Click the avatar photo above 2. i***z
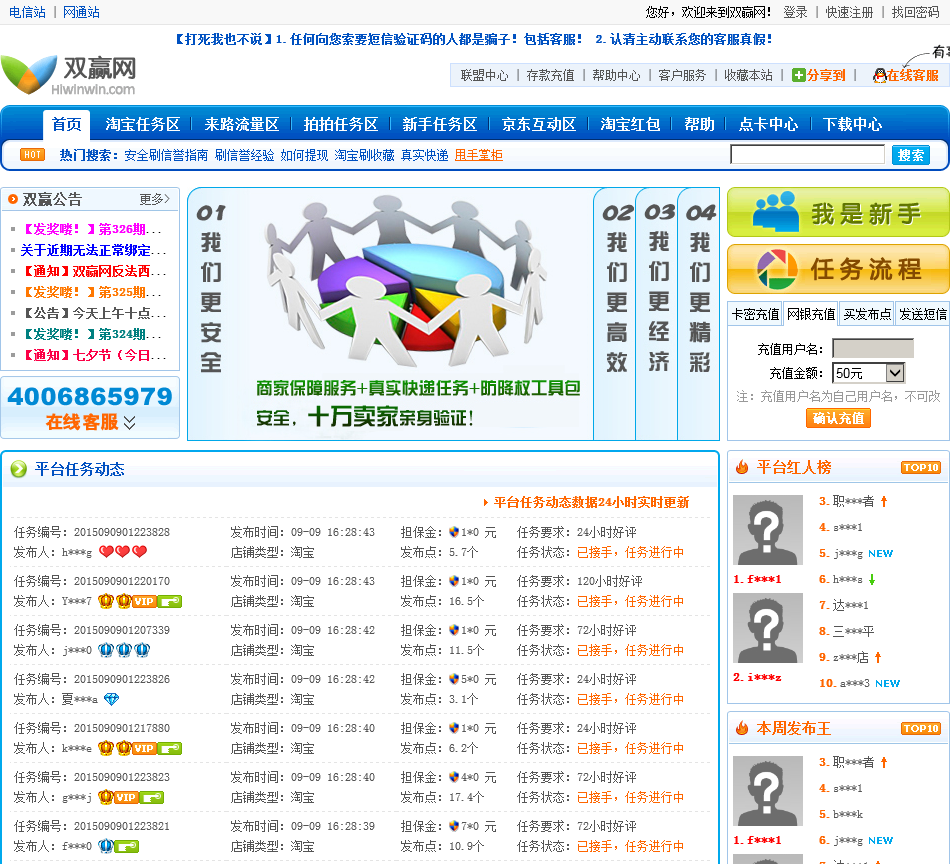The height and width of the screenshot is (864, 950). [768, 628]
